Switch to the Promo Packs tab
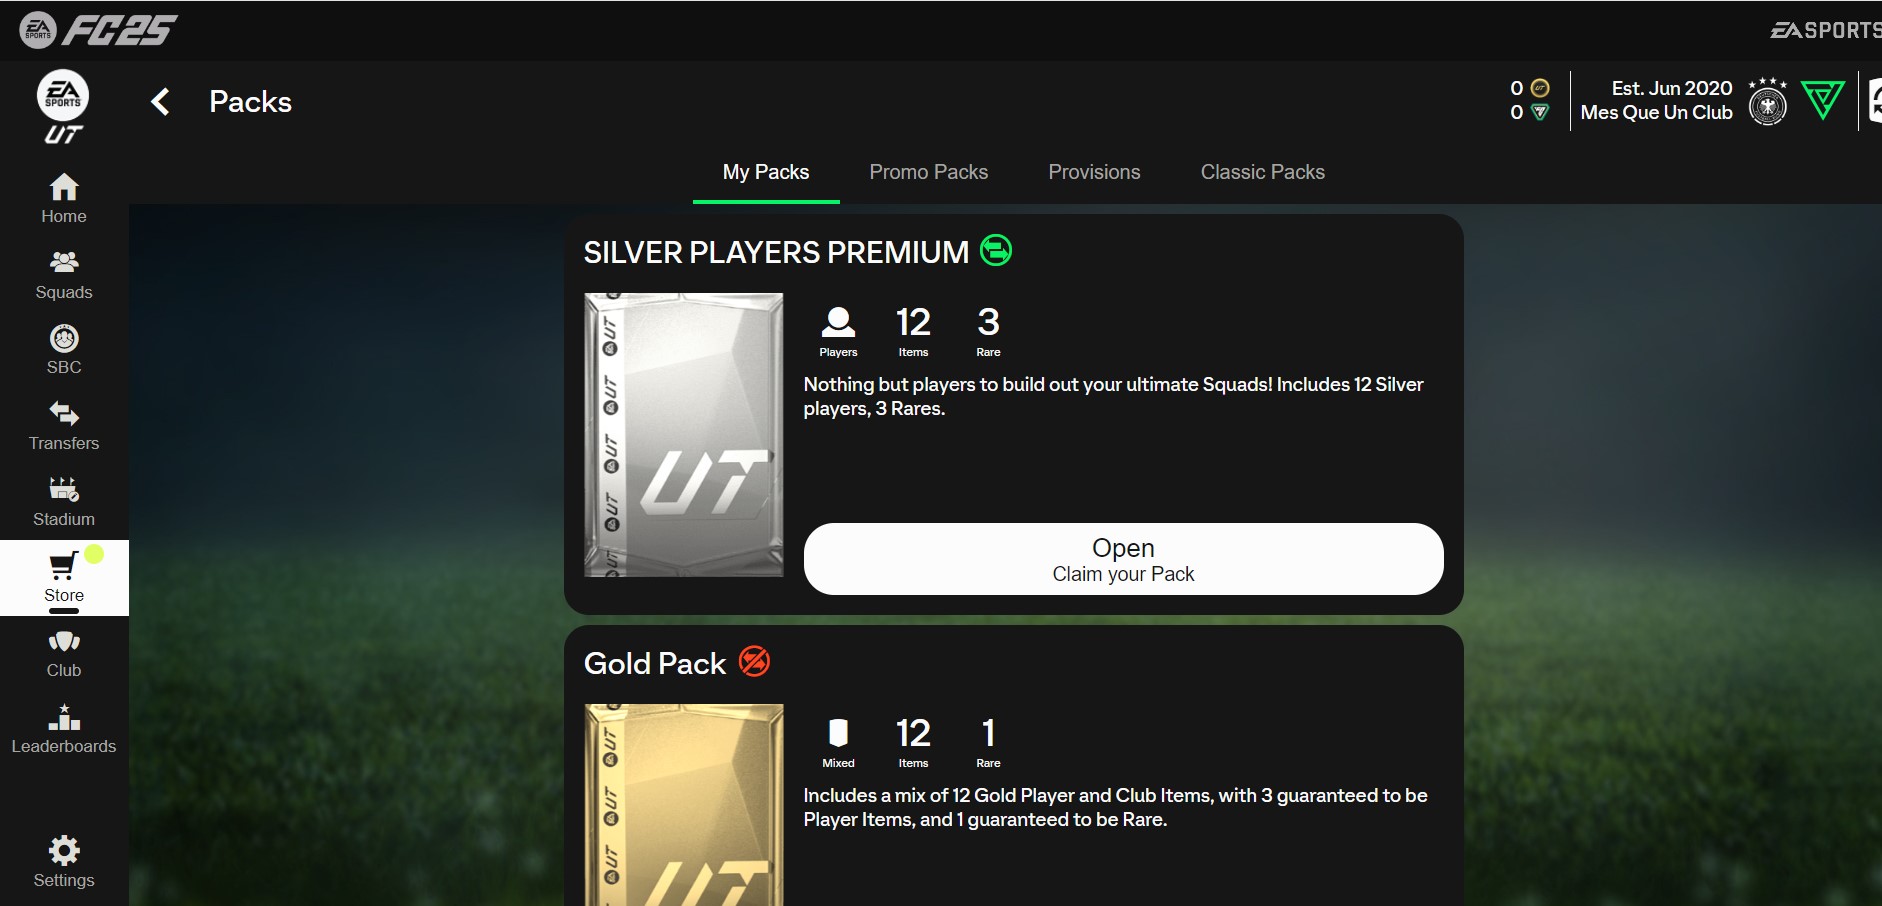The width and height of the screenshot is (1882, 906). [x=928, y=172]
